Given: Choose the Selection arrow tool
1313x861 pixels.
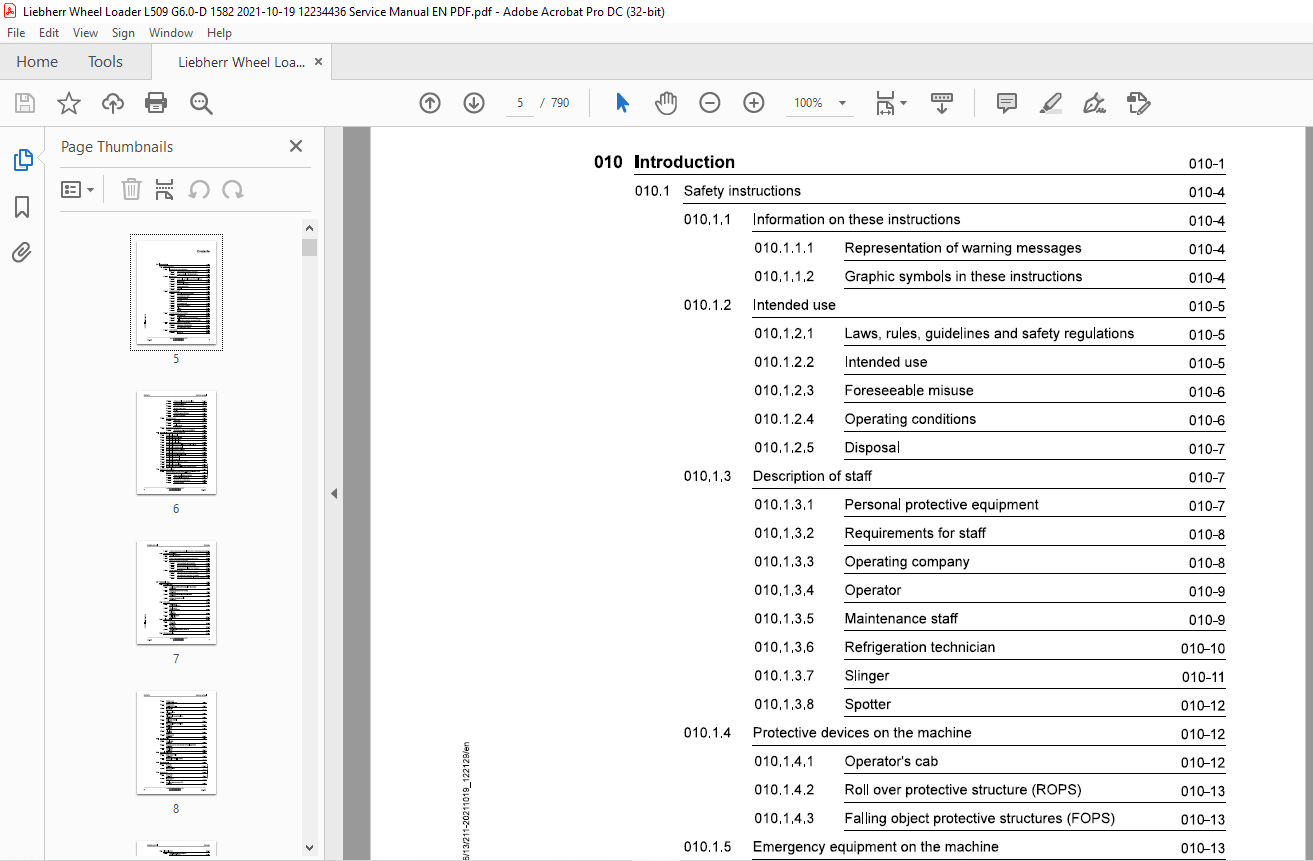Looking at the screenshot, I should 622,103.
